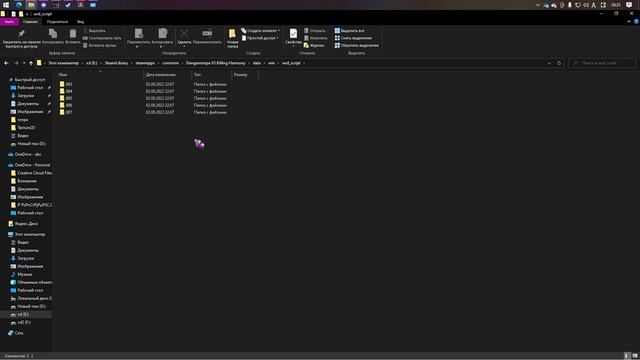Image resolution: width=640 pixels, height=360 pixels.
Task: Click Выделить все (Select all)
Action: (349, 31)
